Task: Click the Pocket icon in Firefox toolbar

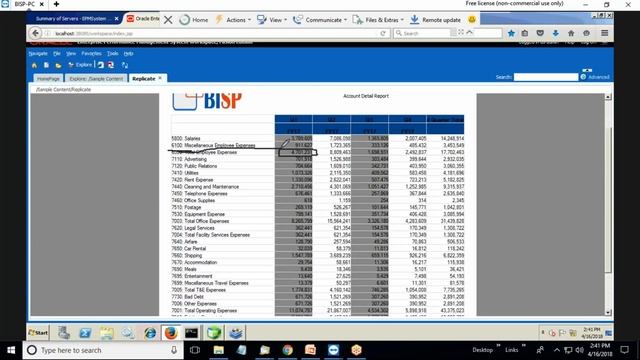Action: click(x=540, y=33)
